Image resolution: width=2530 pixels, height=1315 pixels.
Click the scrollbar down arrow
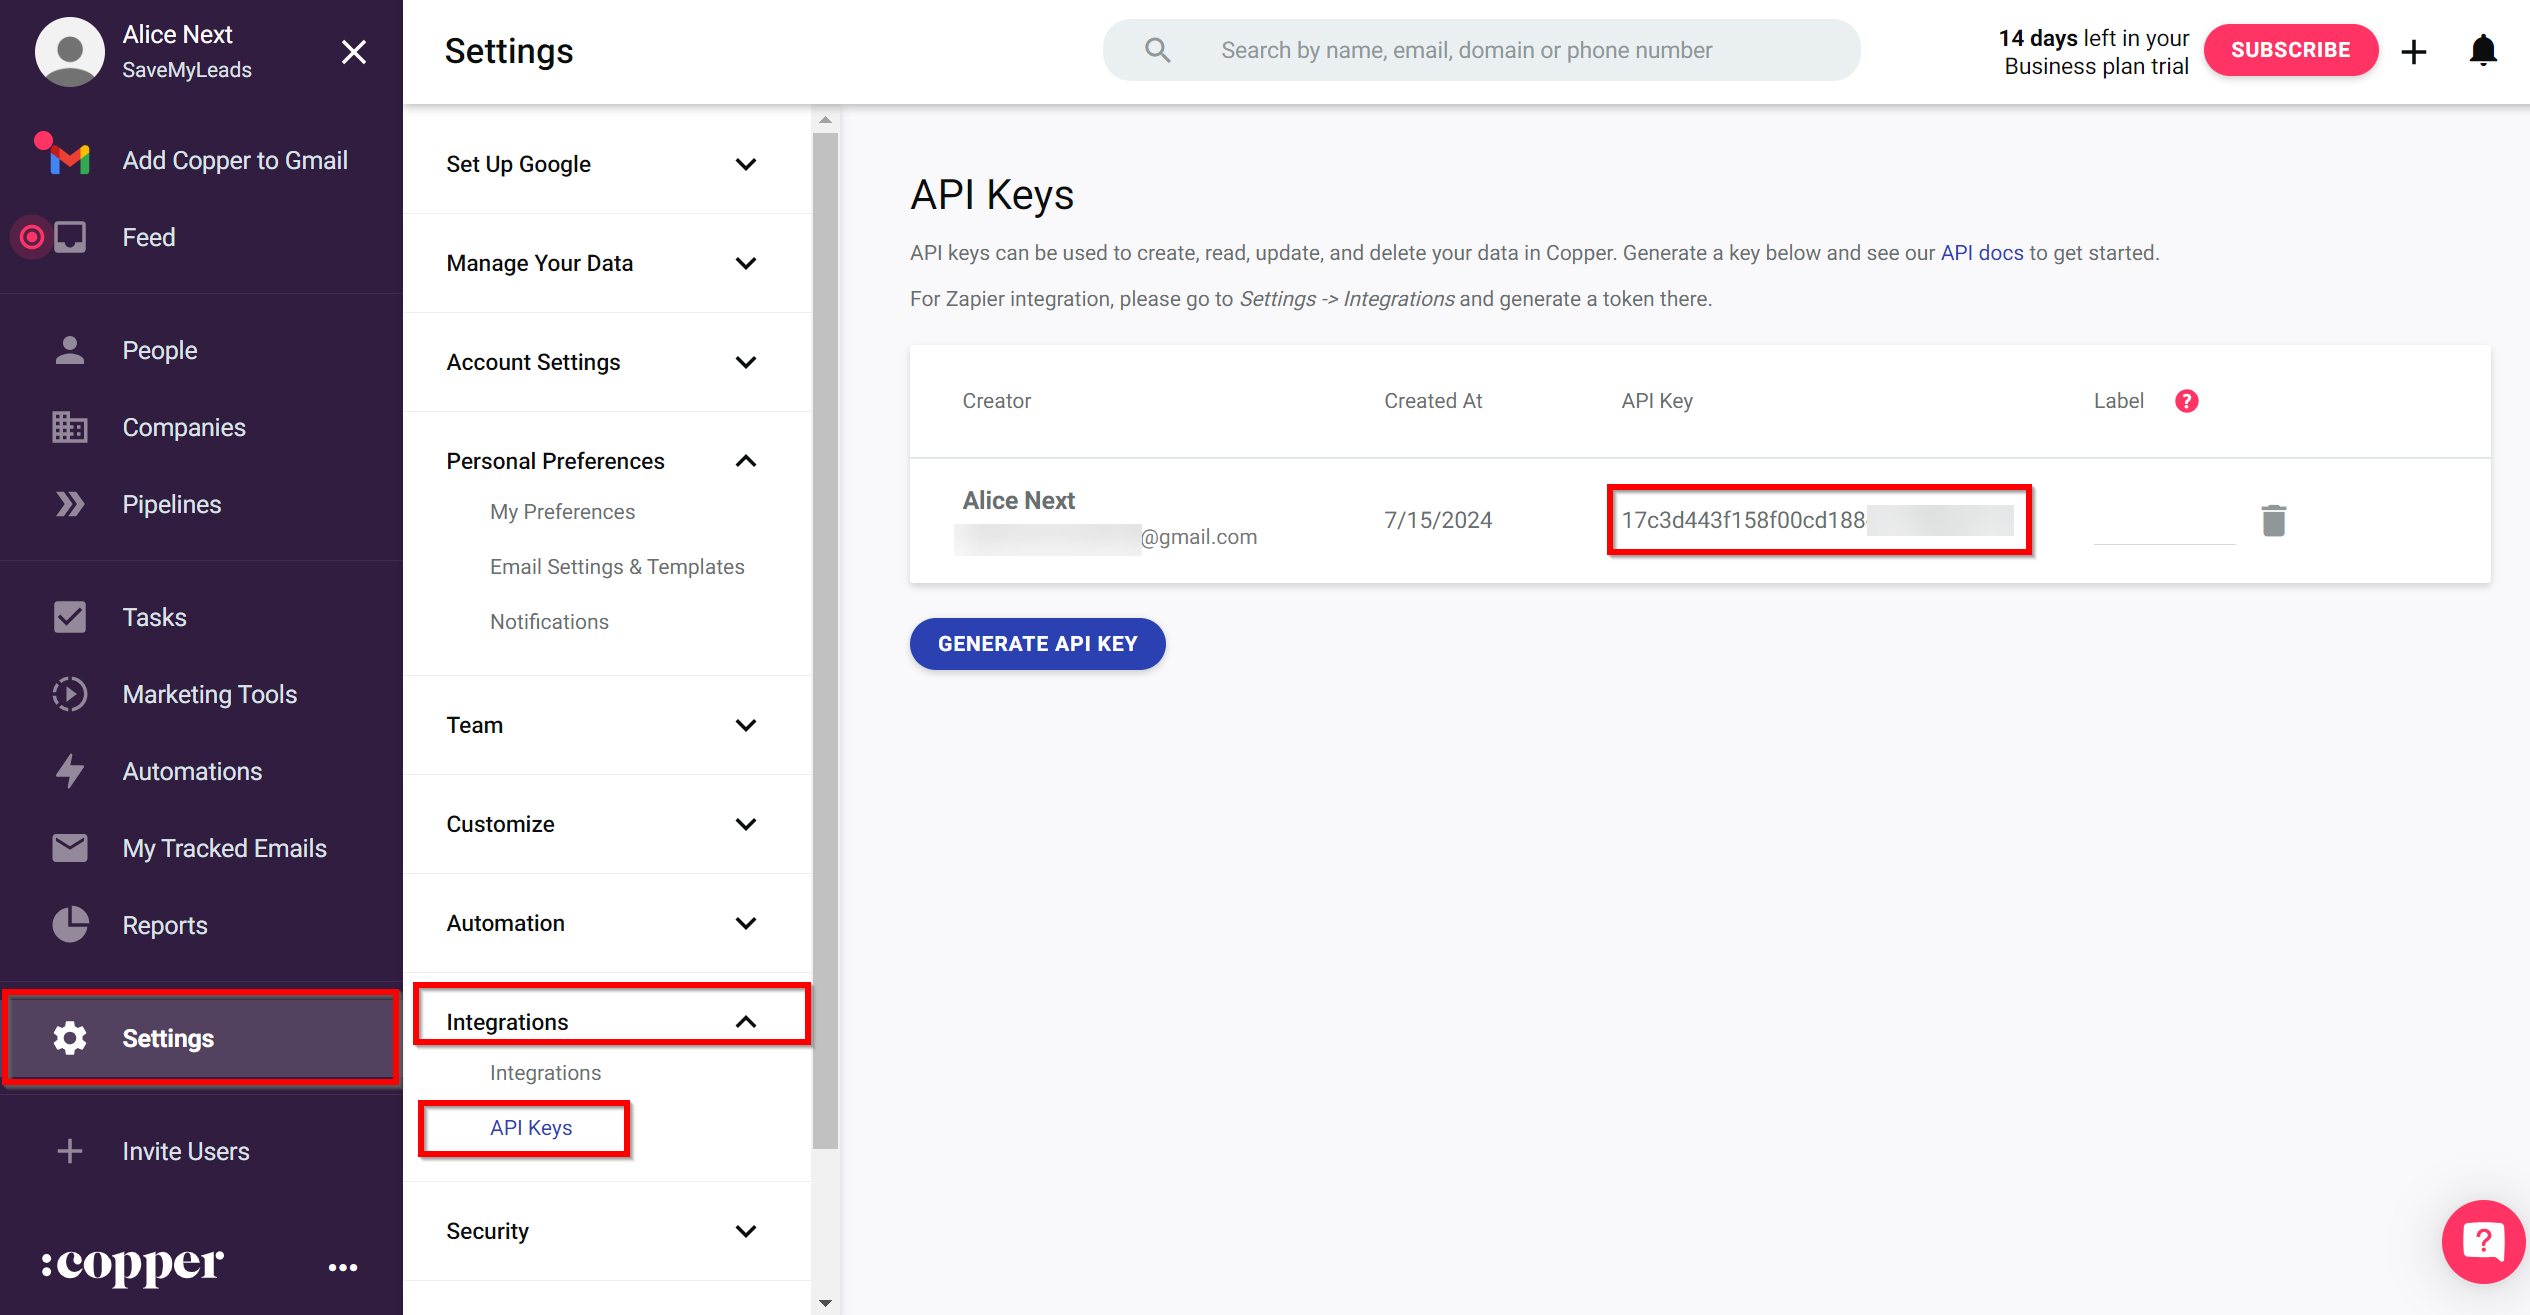(825, 1303)
